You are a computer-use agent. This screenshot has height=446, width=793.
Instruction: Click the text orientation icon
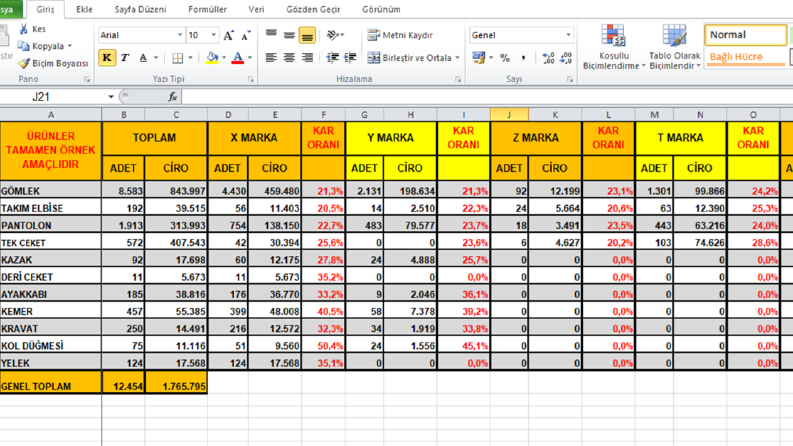335,35
